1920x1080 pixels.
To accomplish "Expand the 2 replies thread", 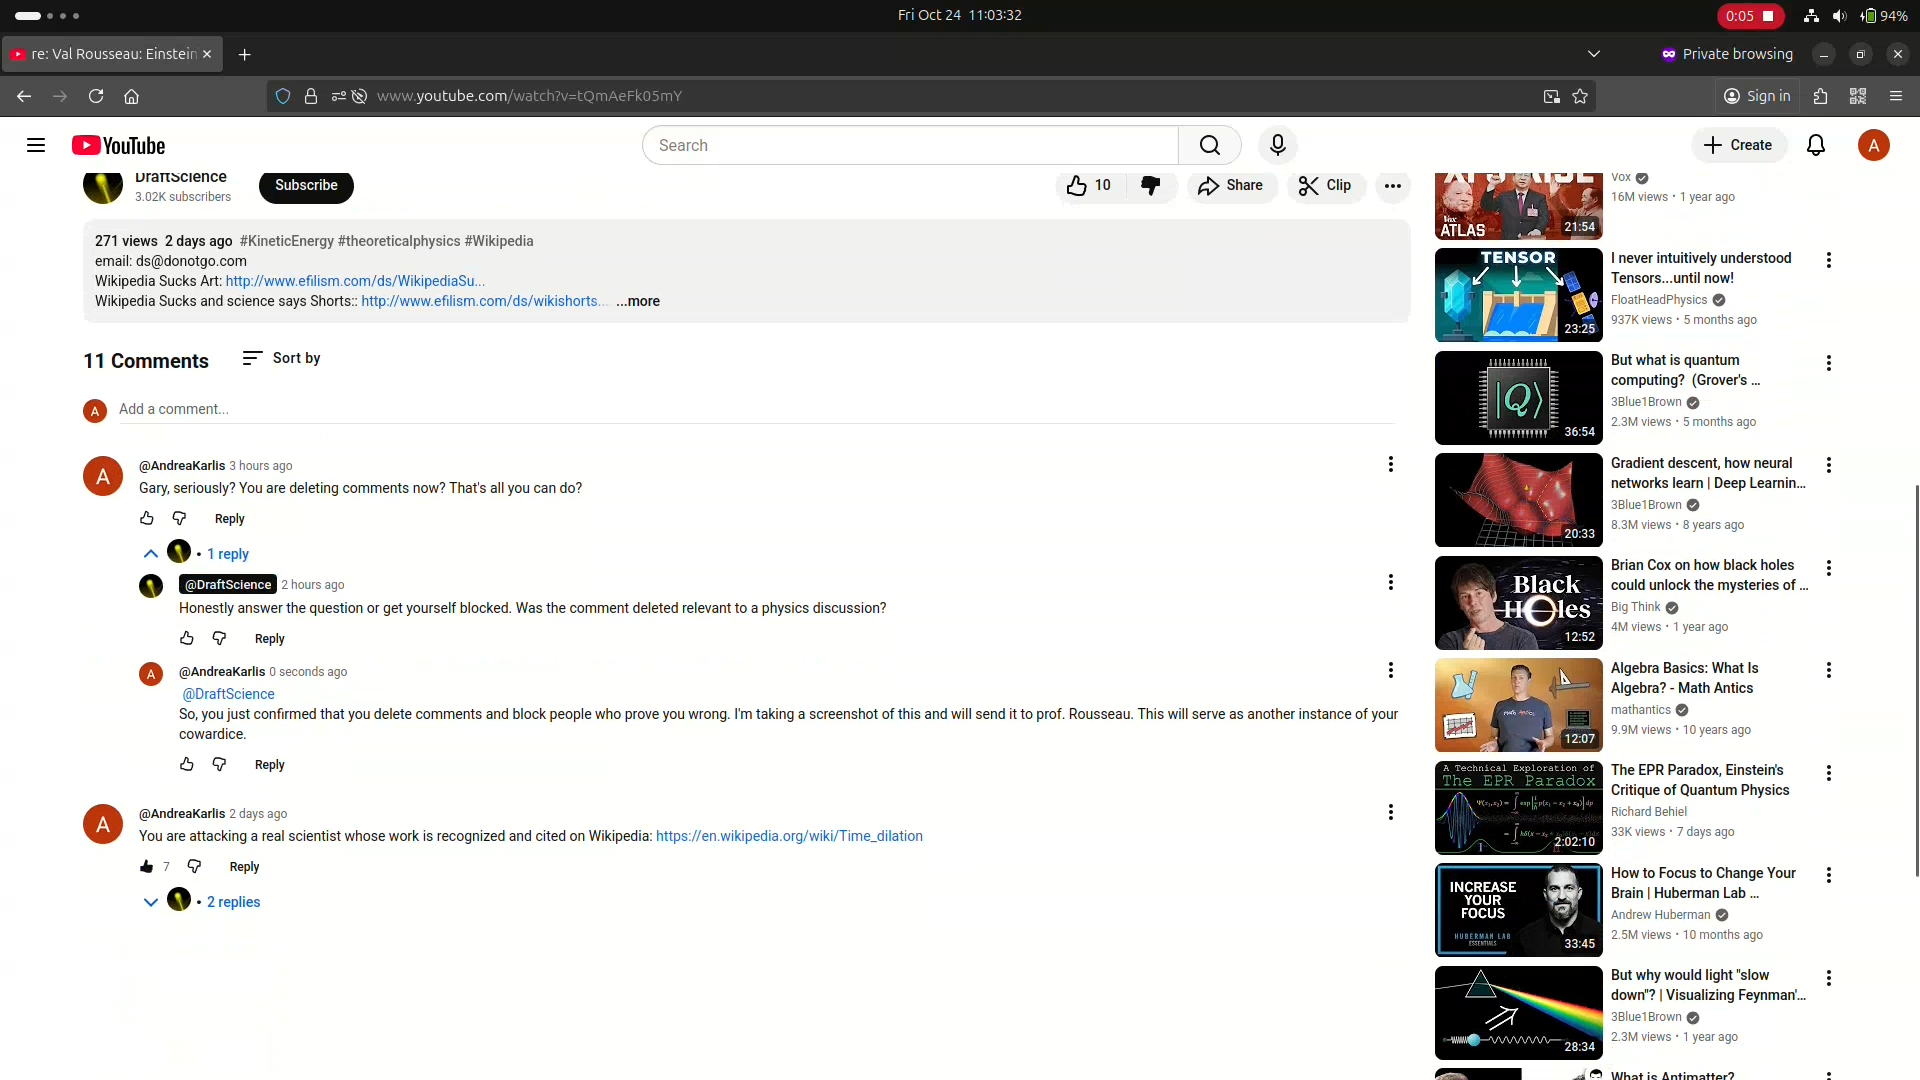I will [202, 901].
